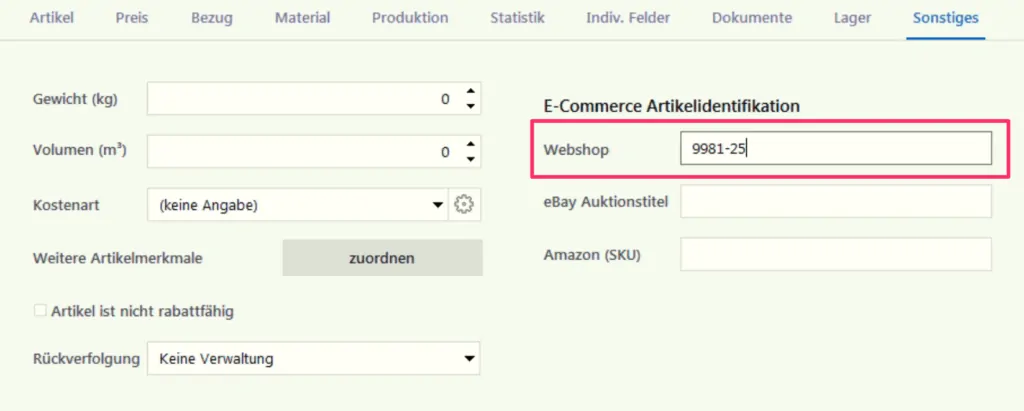Open Kostenart settings gear icon
Viewport: 1024px width, 411px height.
point(463,205)
